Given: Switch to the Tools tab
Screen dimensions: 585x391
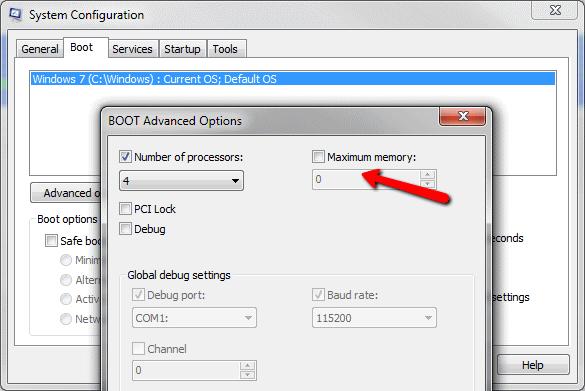Looking at the screenshot, I should coord(225,49).
